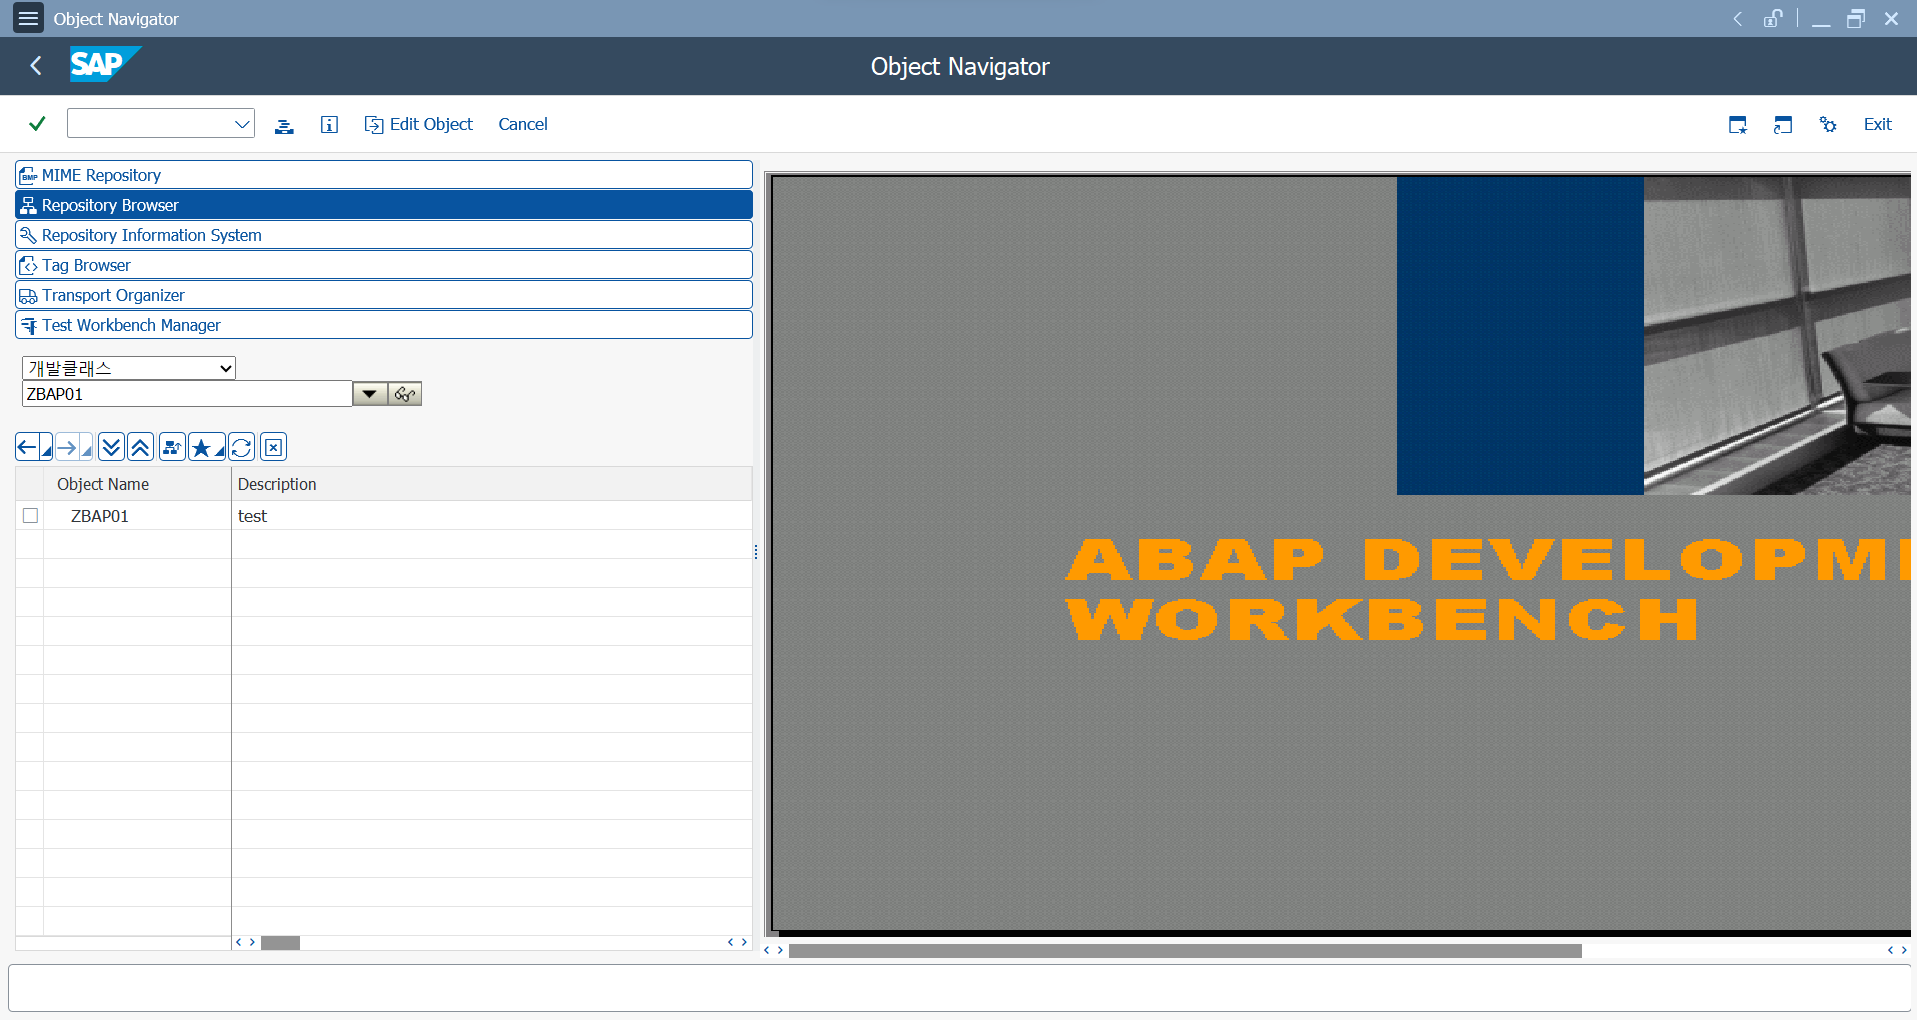Close the object list browser
The image size is (1917, 1020).
click(273, 447)
